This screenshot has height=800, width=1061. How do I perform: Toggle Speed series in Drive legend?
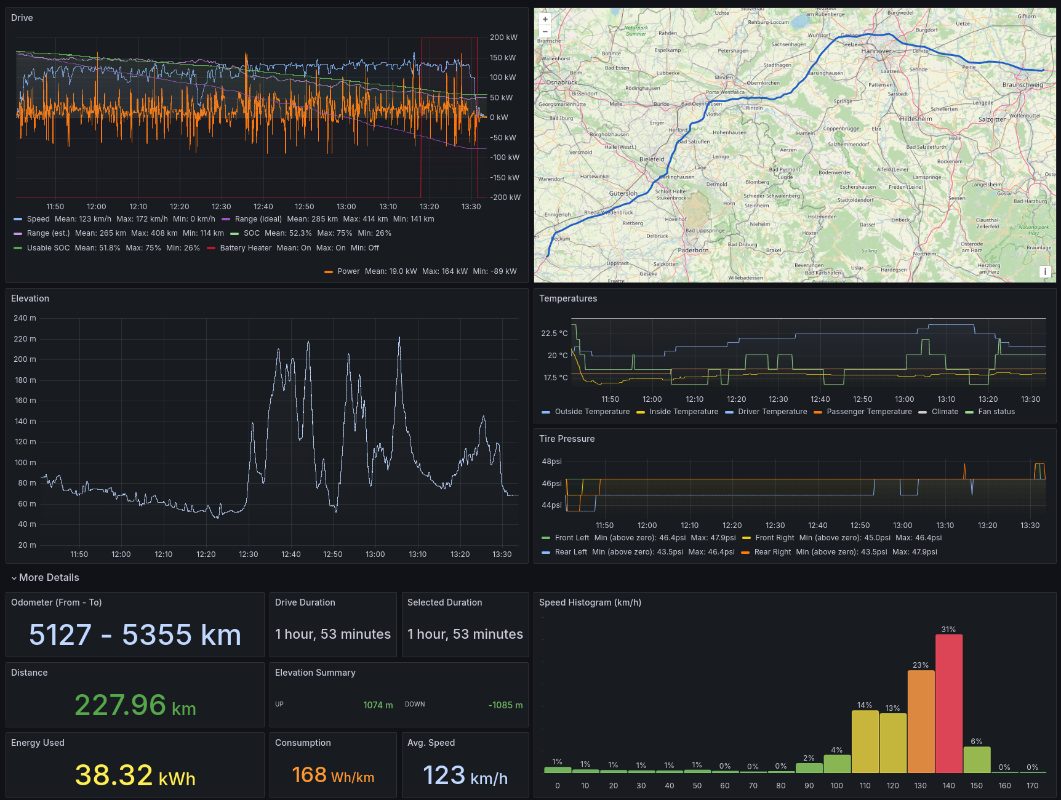point(37,218)
